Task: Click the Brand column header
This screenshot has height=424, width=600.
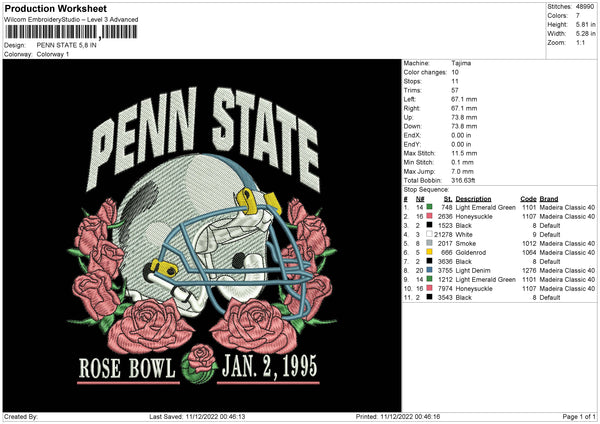Action: [x=549, y=199]
